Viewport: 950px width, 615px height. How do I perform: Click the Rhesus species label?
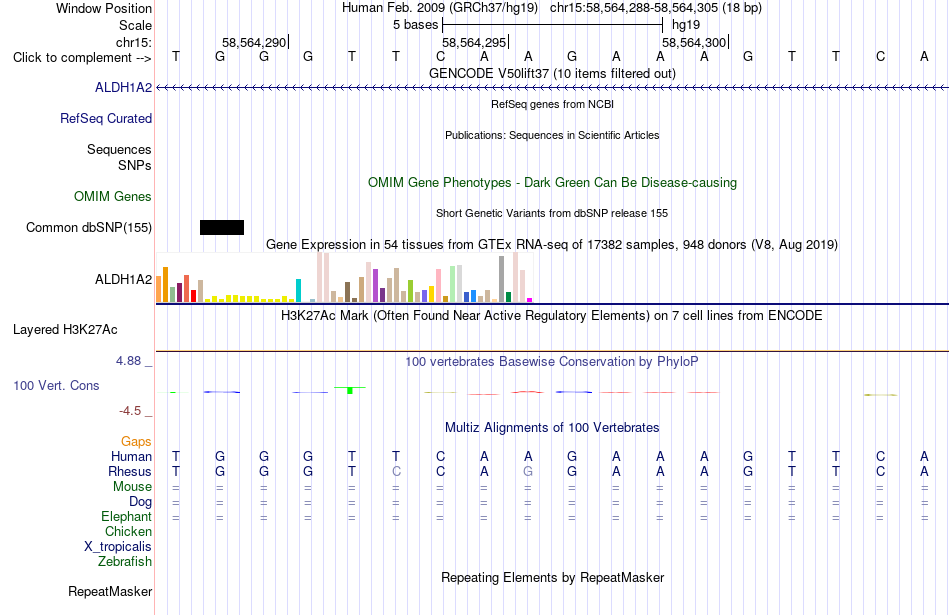tap(130, 471)
